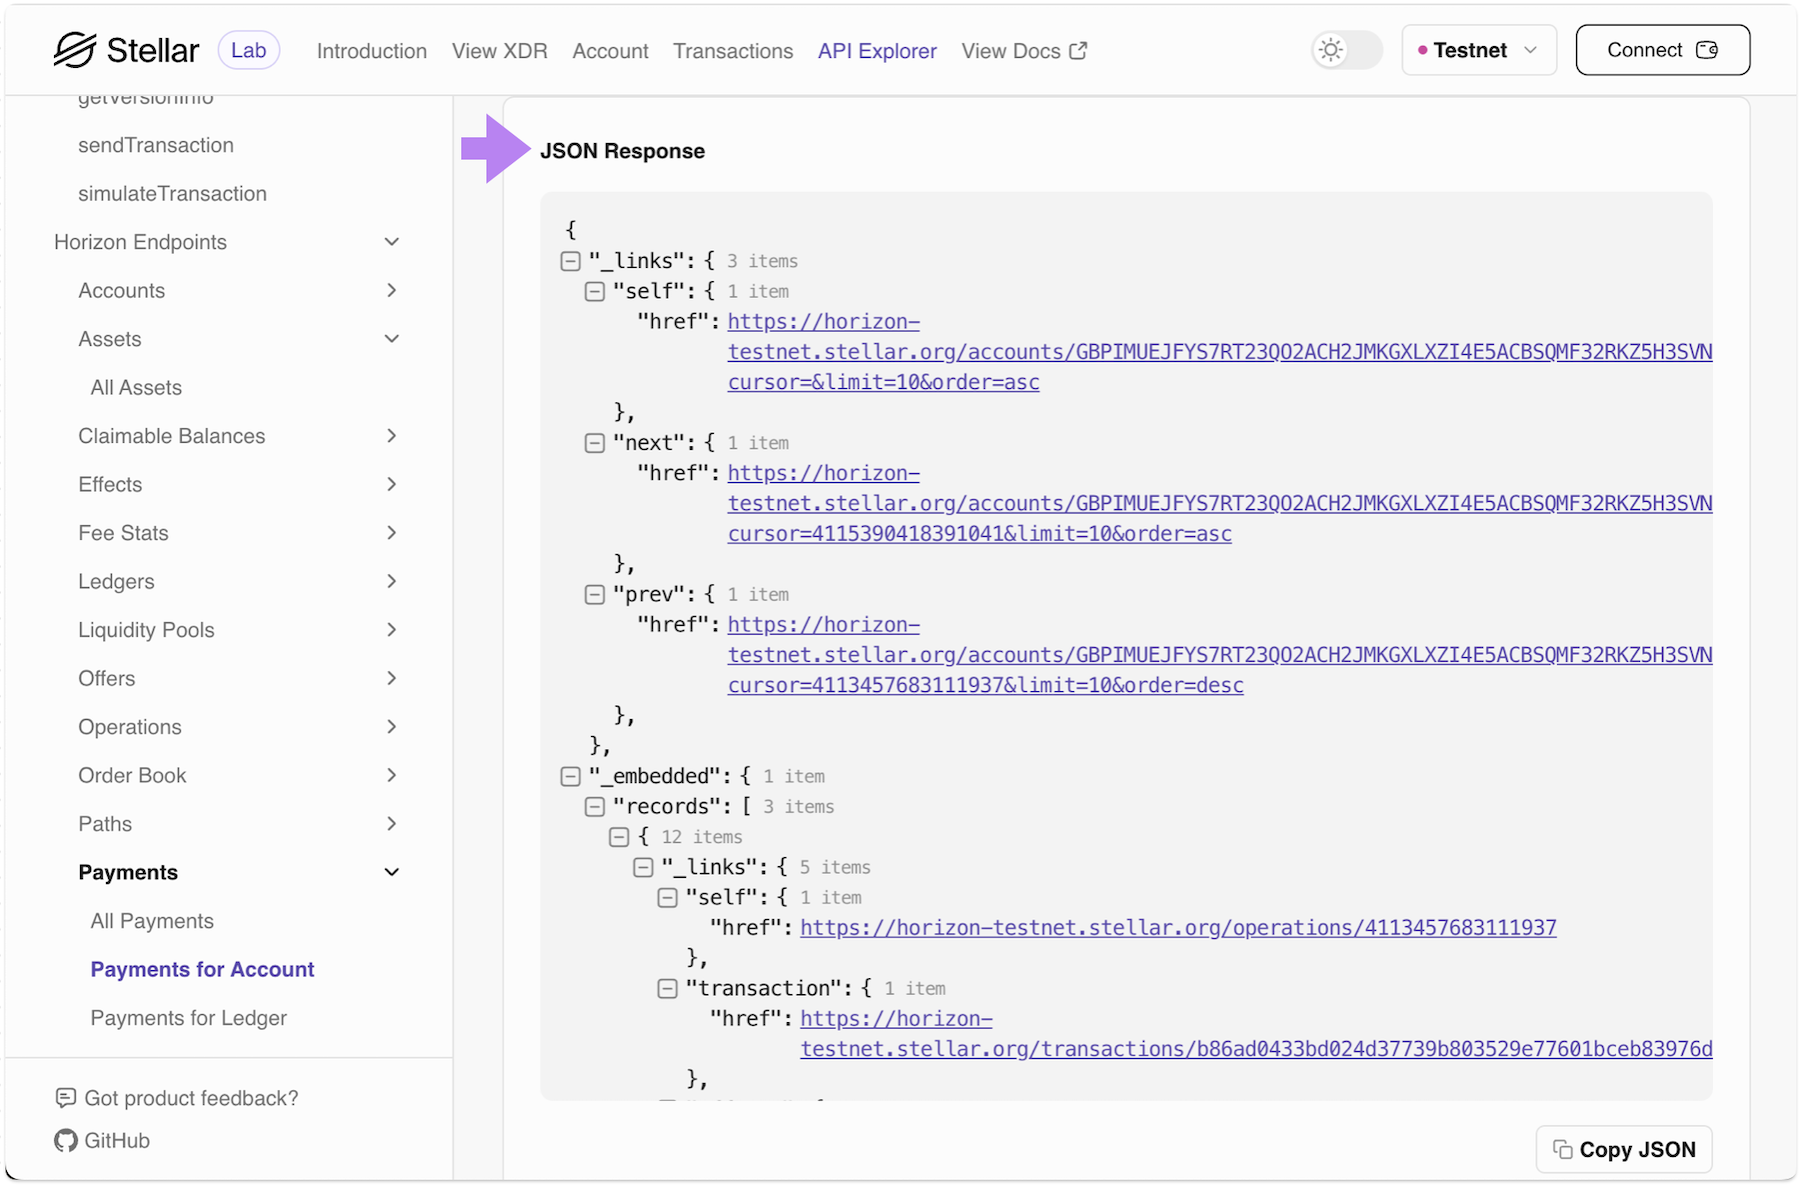The height and width of the screenshot is (1186, 1800).
Task: Click the external-link icon beside View Docs
Action: (1078, 51)
